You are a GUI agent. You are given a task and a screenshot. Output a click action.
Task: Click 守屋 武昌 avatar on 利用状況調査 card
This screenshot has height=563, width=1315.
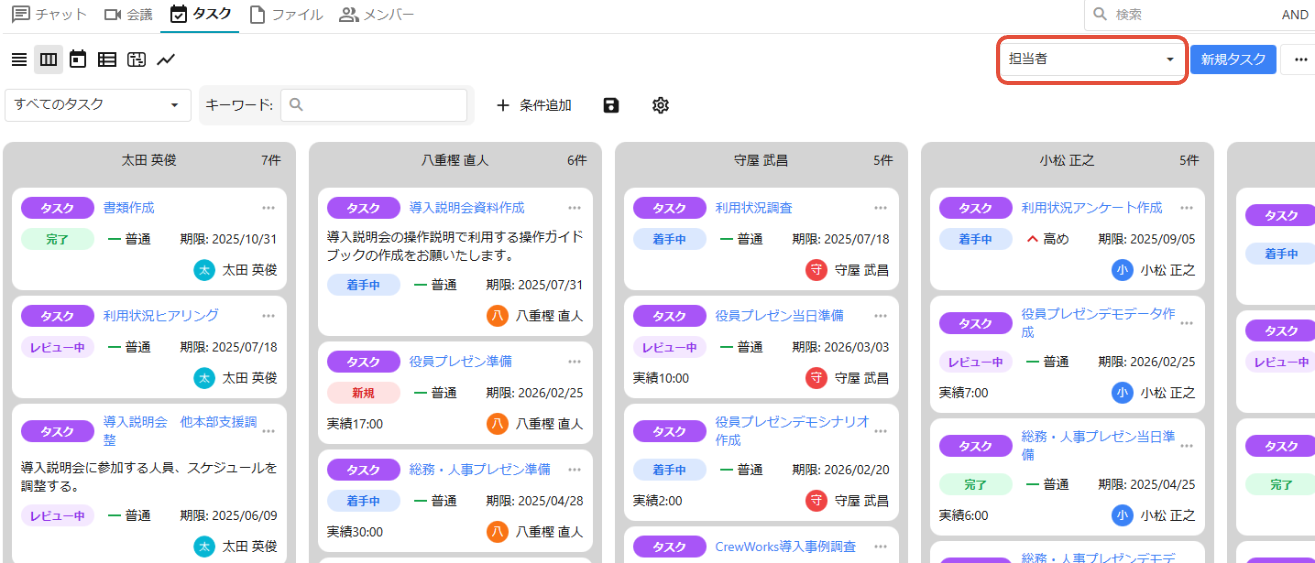tap(816, 270)
